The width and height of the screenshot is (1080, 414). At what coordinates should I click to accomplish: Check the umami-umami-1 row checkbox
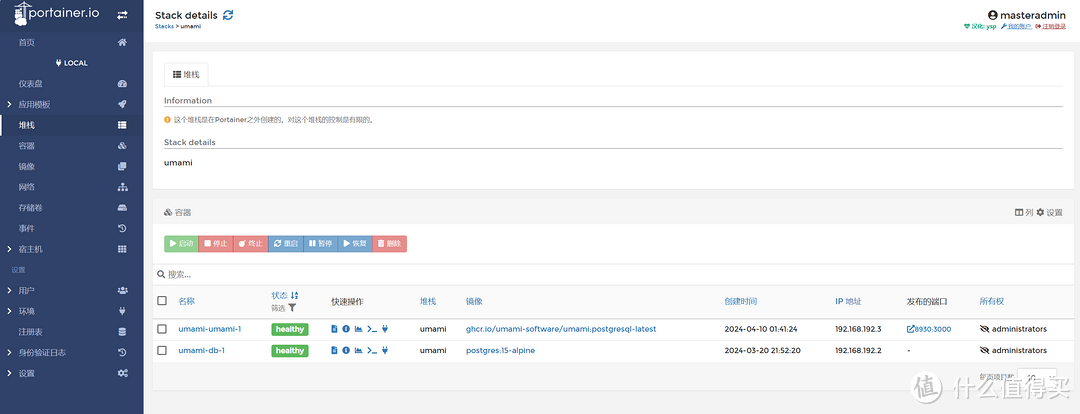(x=162, y=329)
